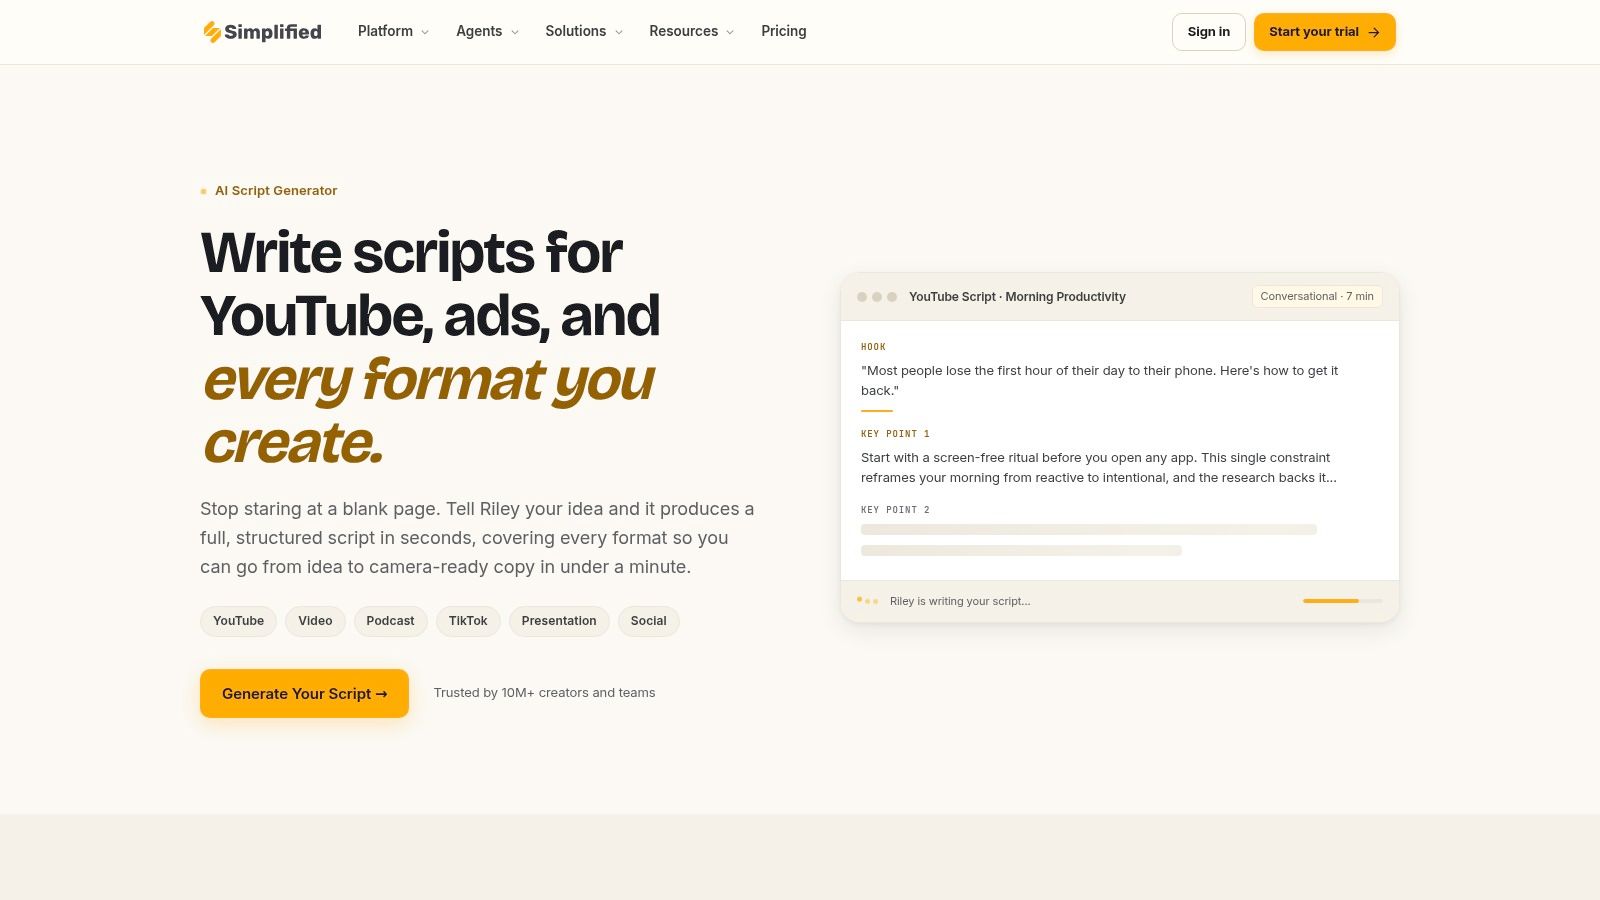Click the Sign in button
This screenshot has height=900, width=1600.
pyautogui.click(x=1209, y=32)
